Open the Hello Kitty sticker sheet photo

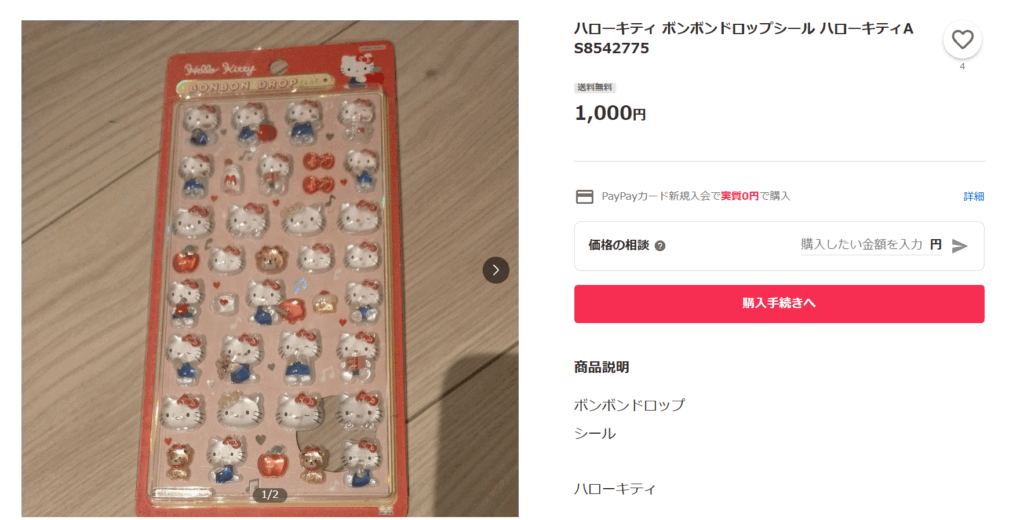270,268
